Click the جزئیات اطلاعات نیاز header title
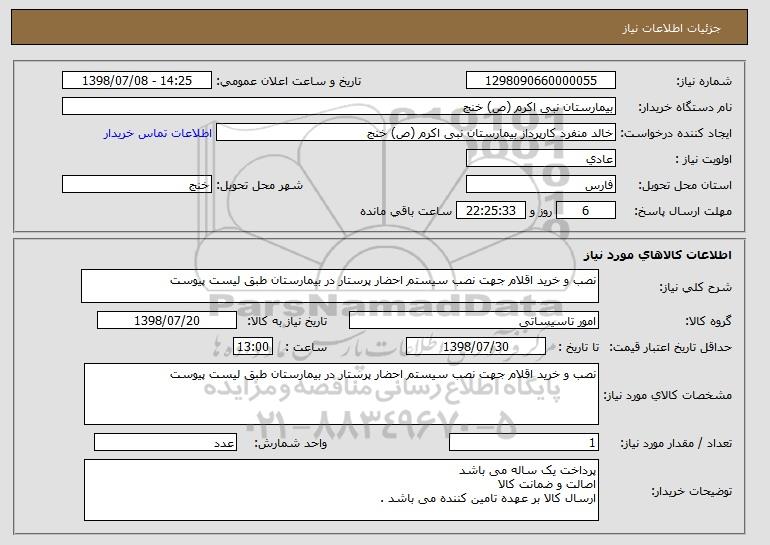Image resolution: width=770 pixels, height=545 pixels. [x=671, y=28]
